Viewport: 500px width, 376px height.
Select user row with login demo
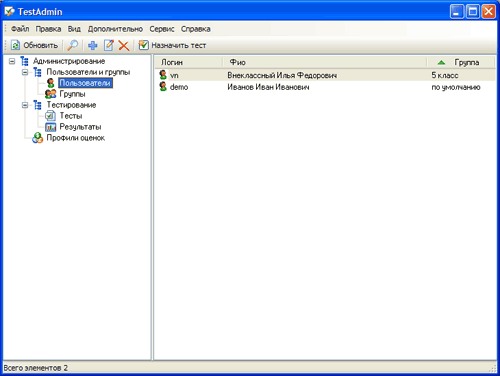[x=325, y=87]
